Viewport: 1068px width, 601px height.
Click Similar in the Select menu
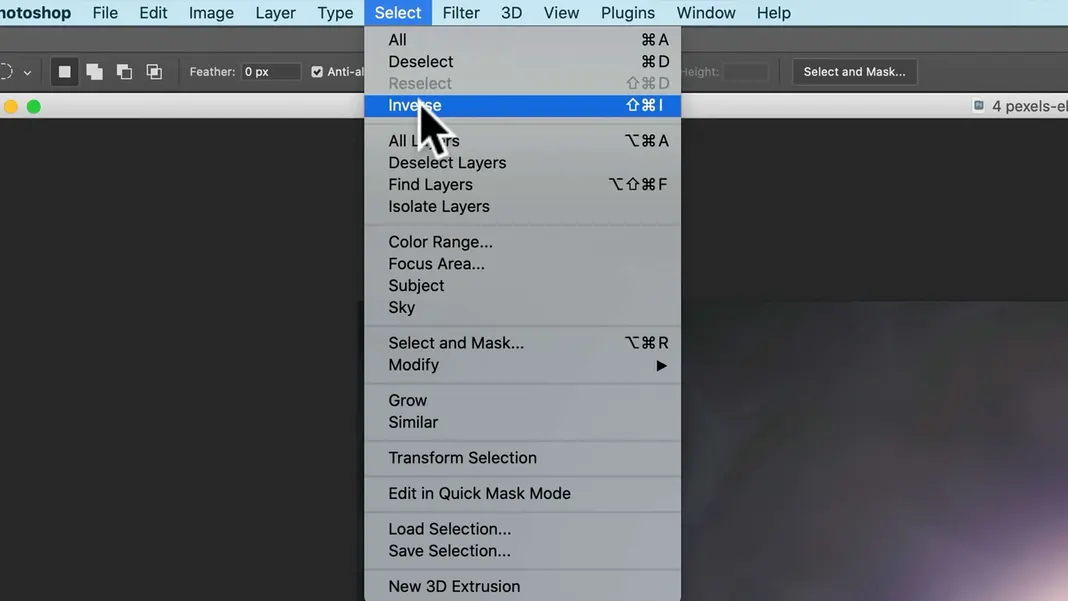[x=522, y=422]
